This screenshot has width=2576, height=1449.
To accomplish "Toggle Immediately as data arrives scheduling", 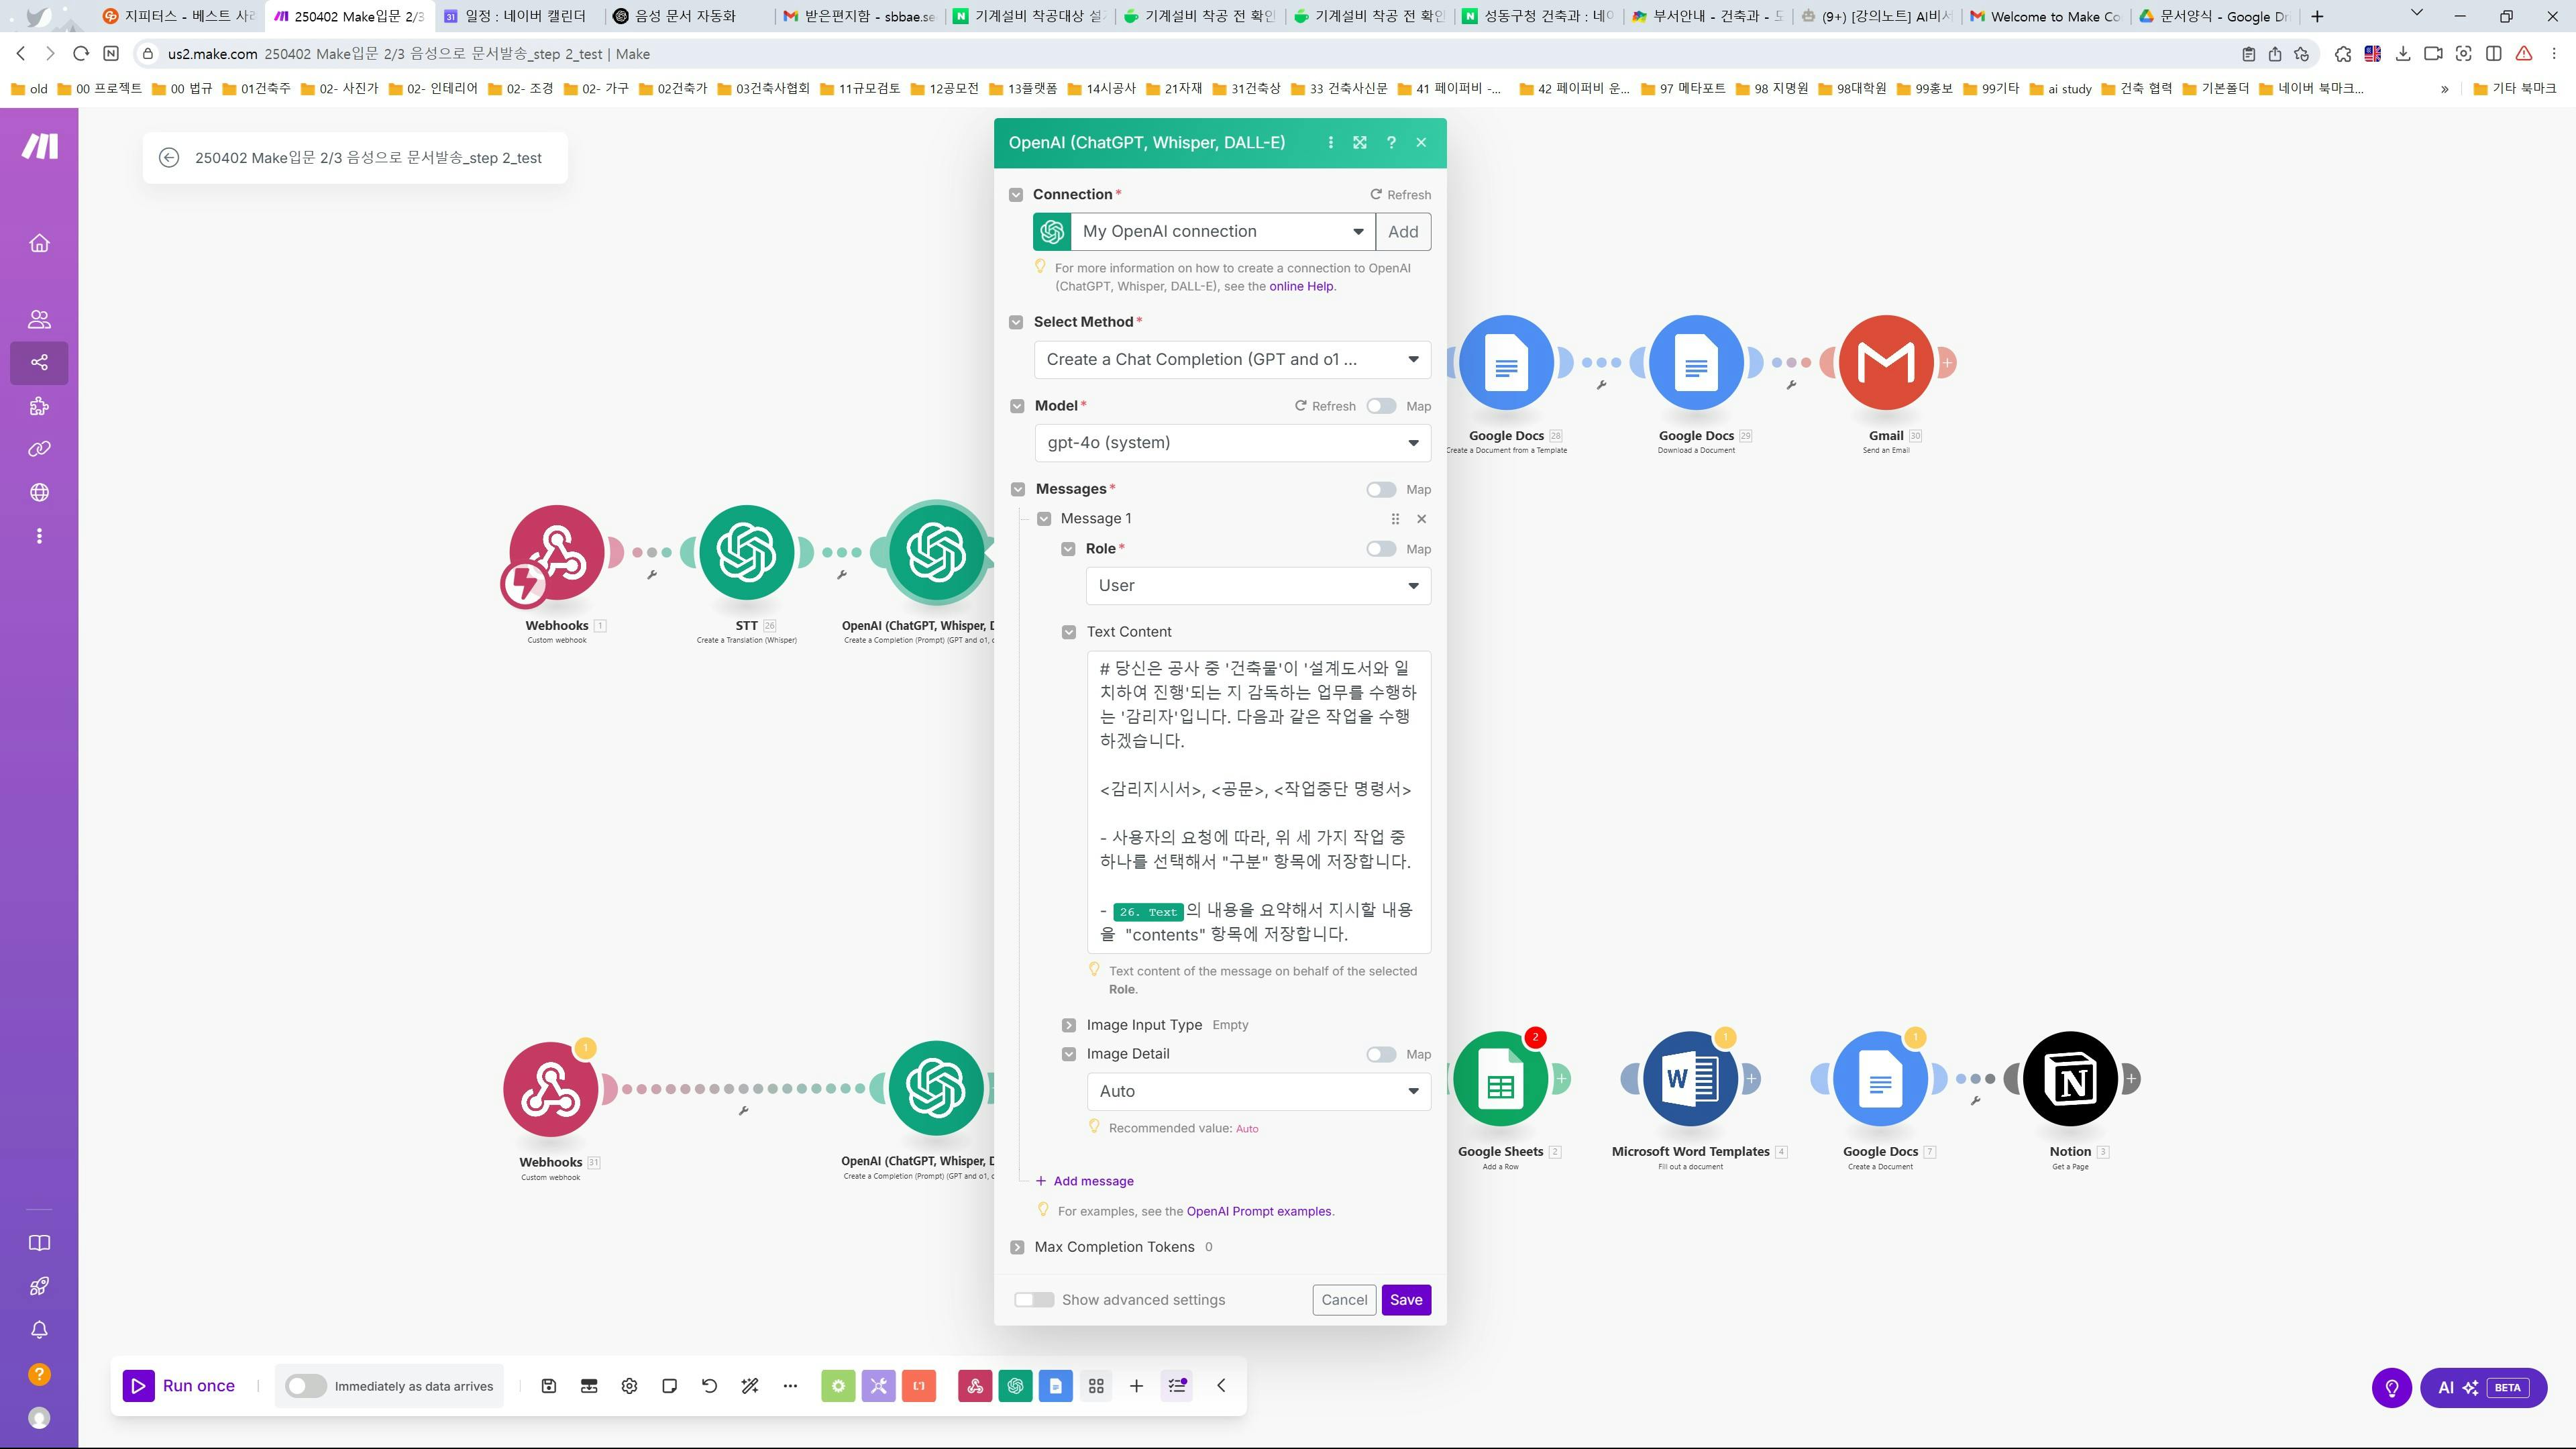I will coord(305,1386).
